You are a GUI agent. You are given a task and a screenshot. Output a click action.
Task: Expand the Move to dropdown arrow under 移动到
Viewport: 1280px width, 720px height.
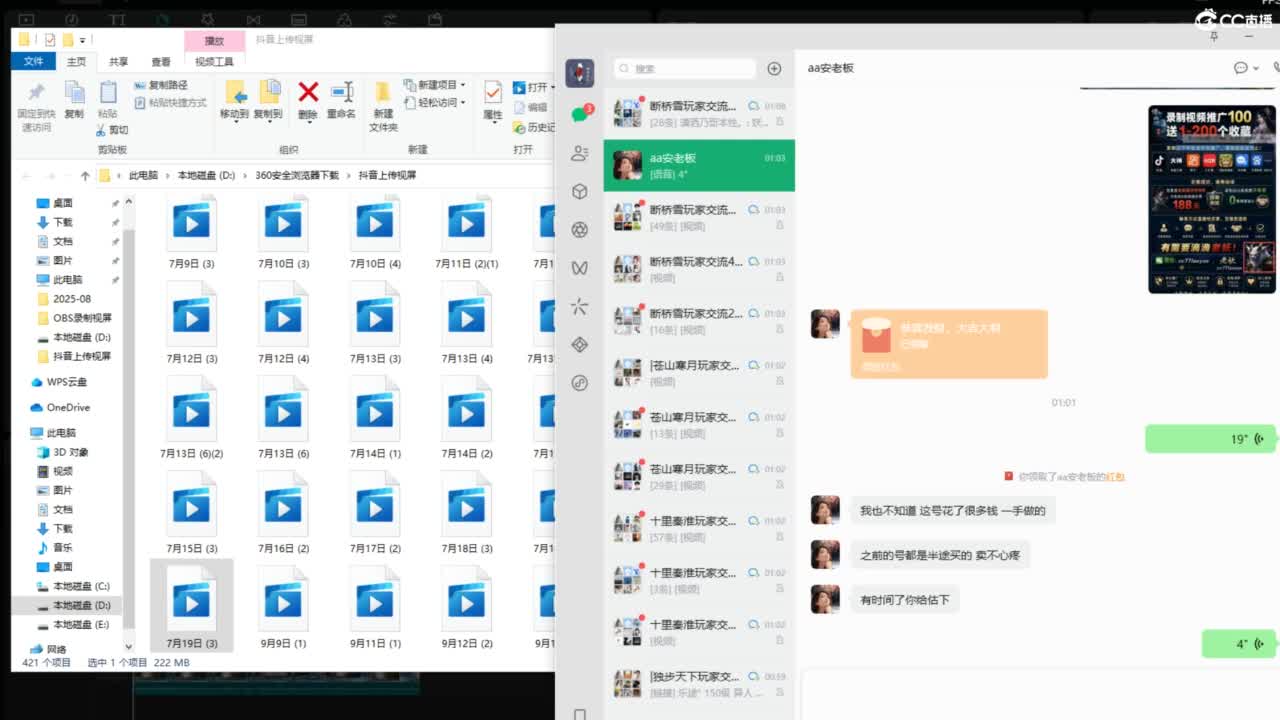click(234, 121)
